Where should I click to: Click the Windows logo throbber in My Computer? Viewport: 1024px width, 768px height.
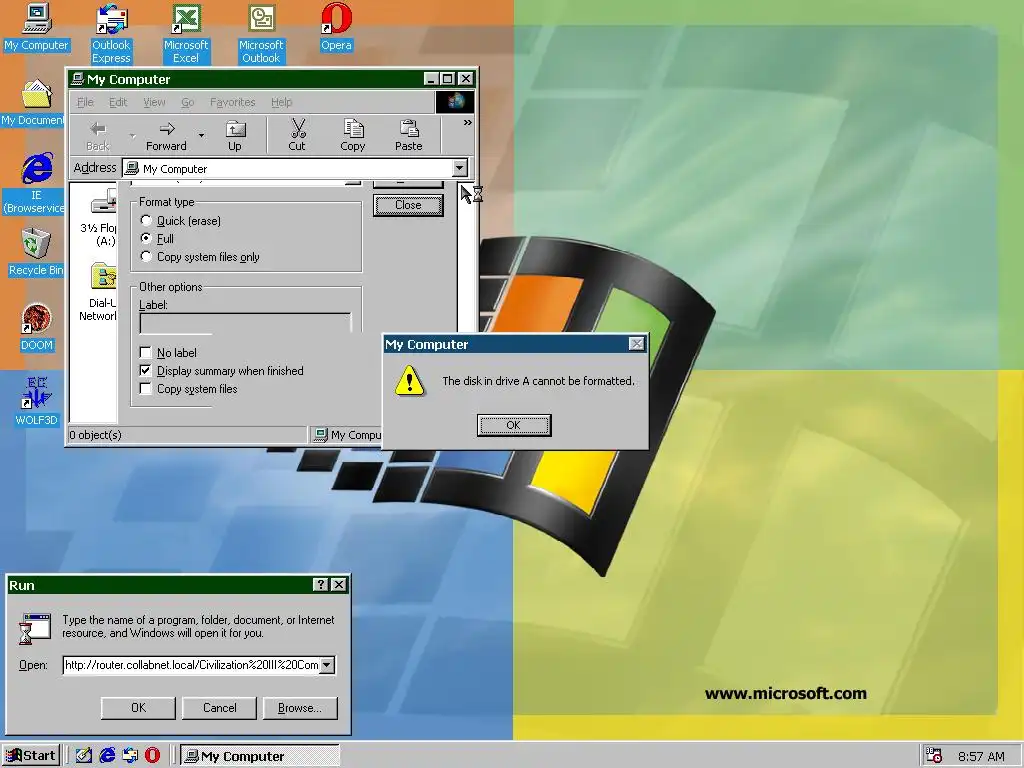[x=455, y=102]
